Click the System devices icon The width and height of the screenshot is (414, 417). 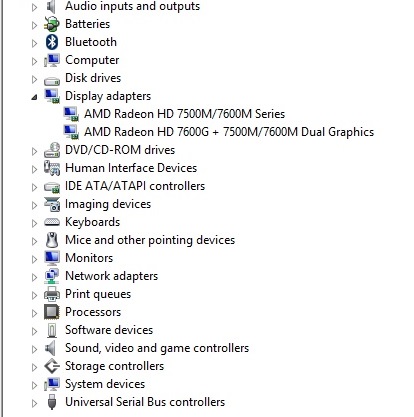coord(52,384)
